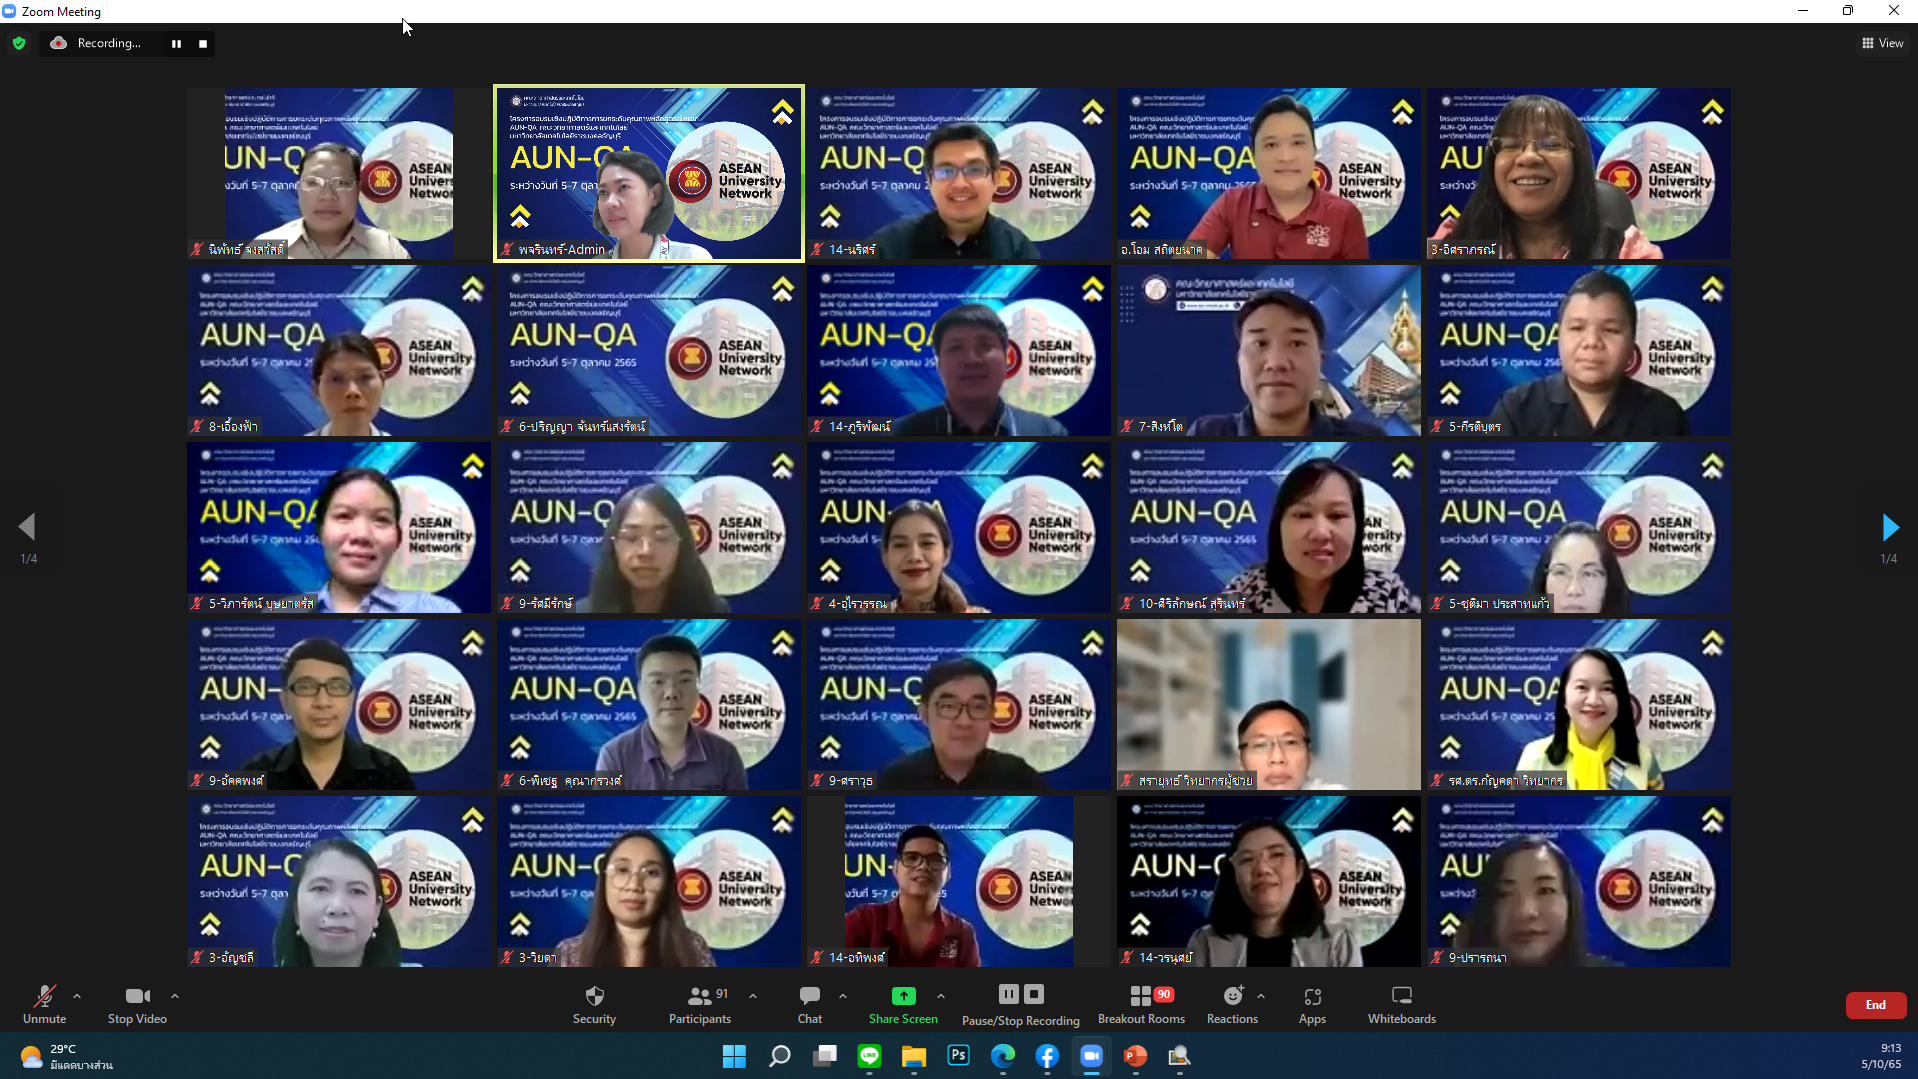This screenshot has height=1079, width=1918.
Task: Pause recording from top Recording indicator
Action: tap(176, 44)
